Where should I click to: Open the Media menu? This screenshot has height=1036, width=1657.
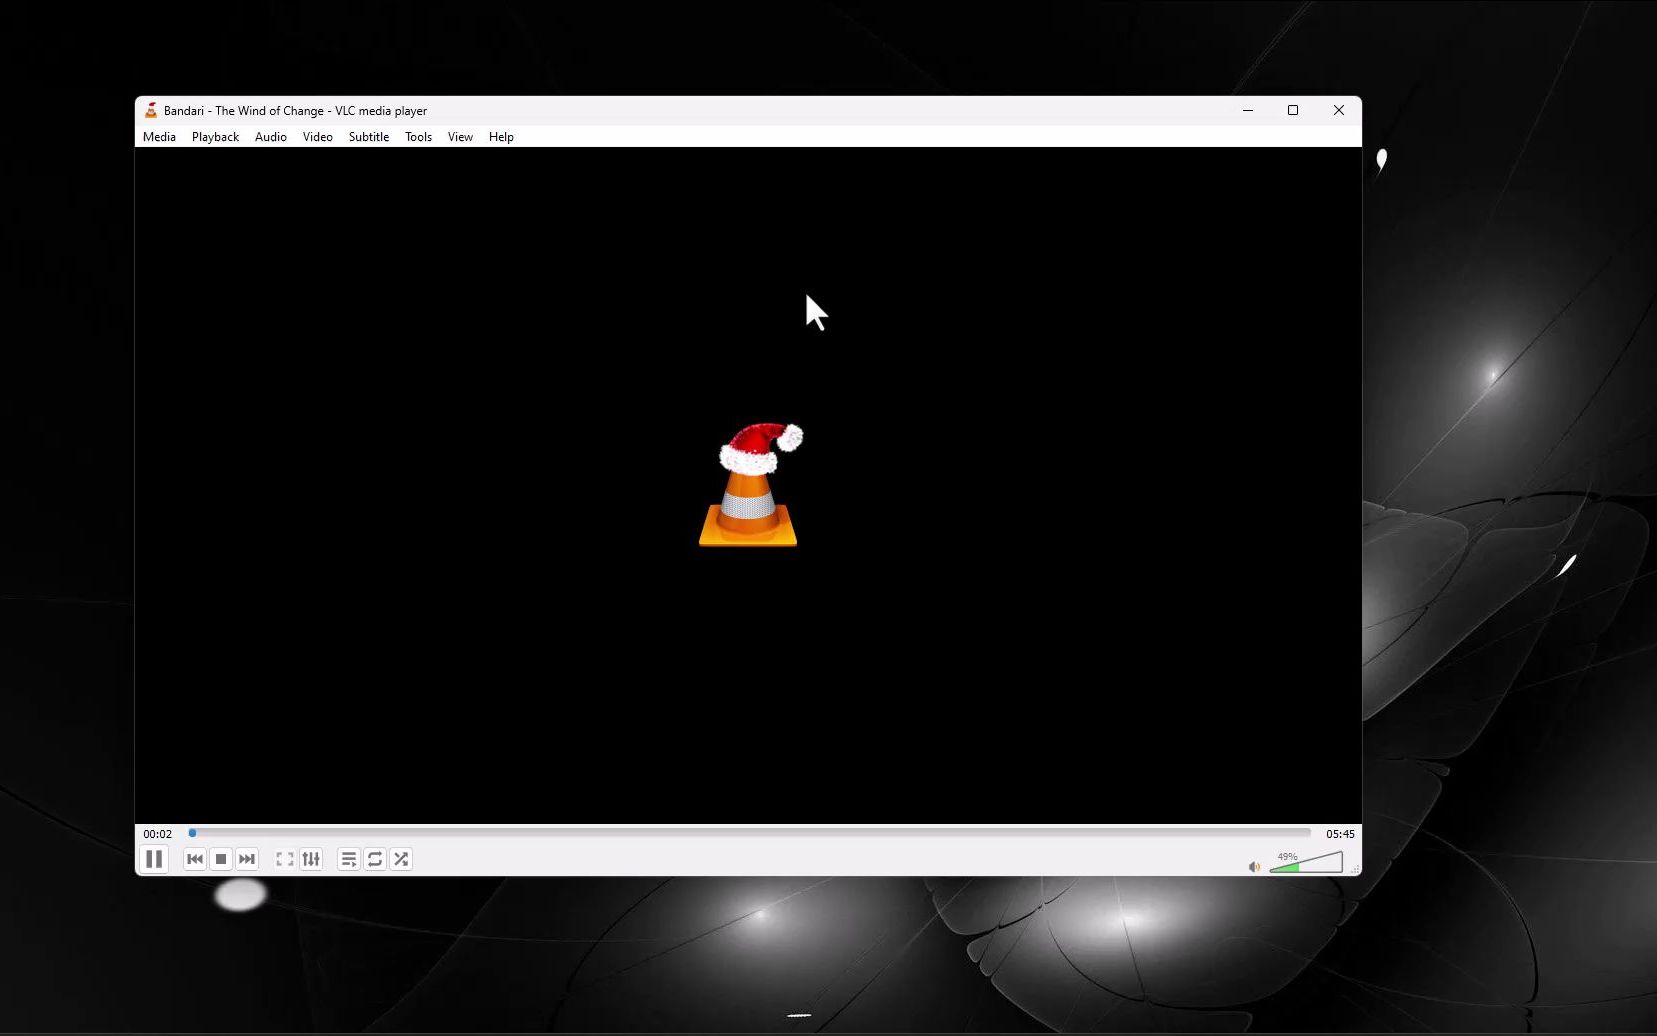click(x=159, y=137)
